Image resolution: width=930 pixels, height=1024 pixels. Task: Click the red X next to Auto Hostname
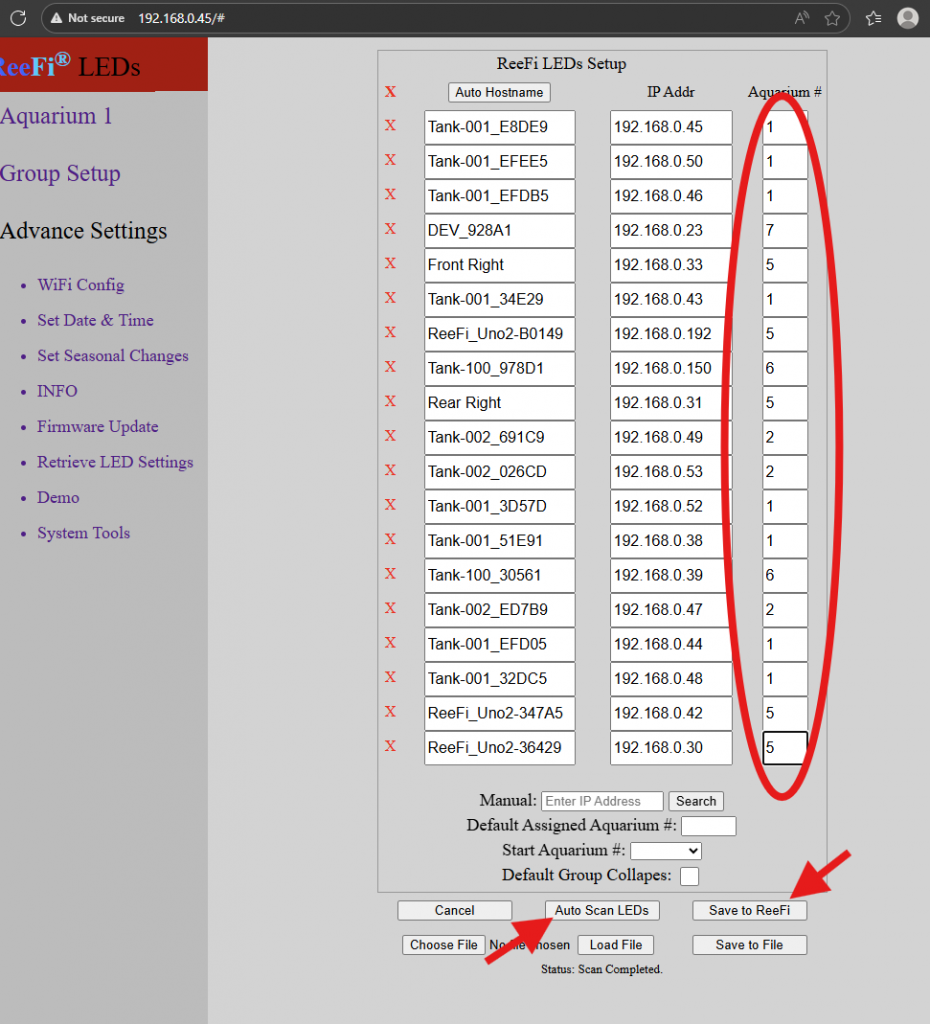pyautogui.click(x=391, y=92)
